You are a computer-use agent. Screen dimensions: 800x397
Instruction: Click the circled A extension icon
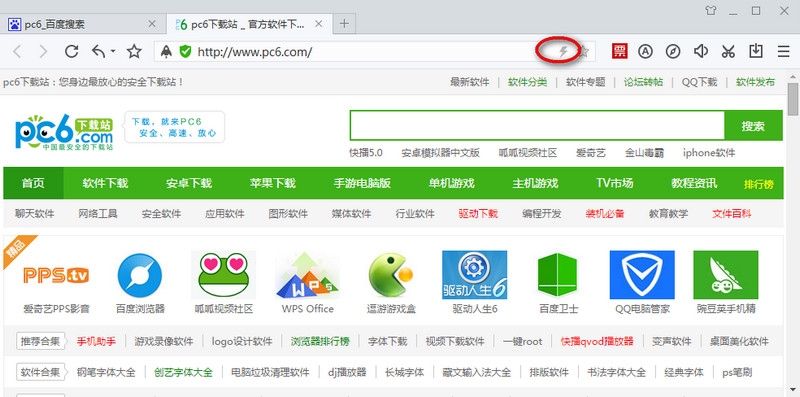click(x=645, y=51)
